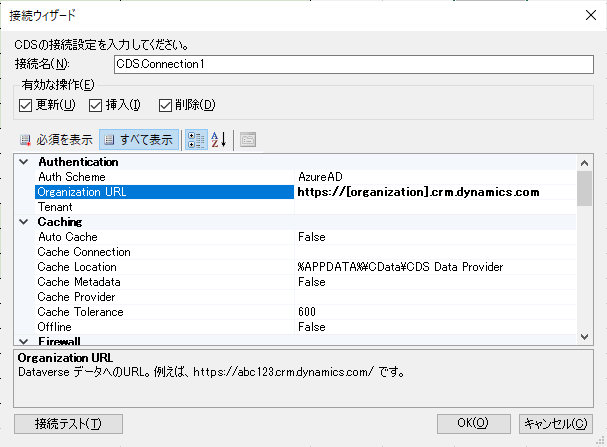Select the すべて表示 show-all button

pos(139,140)
